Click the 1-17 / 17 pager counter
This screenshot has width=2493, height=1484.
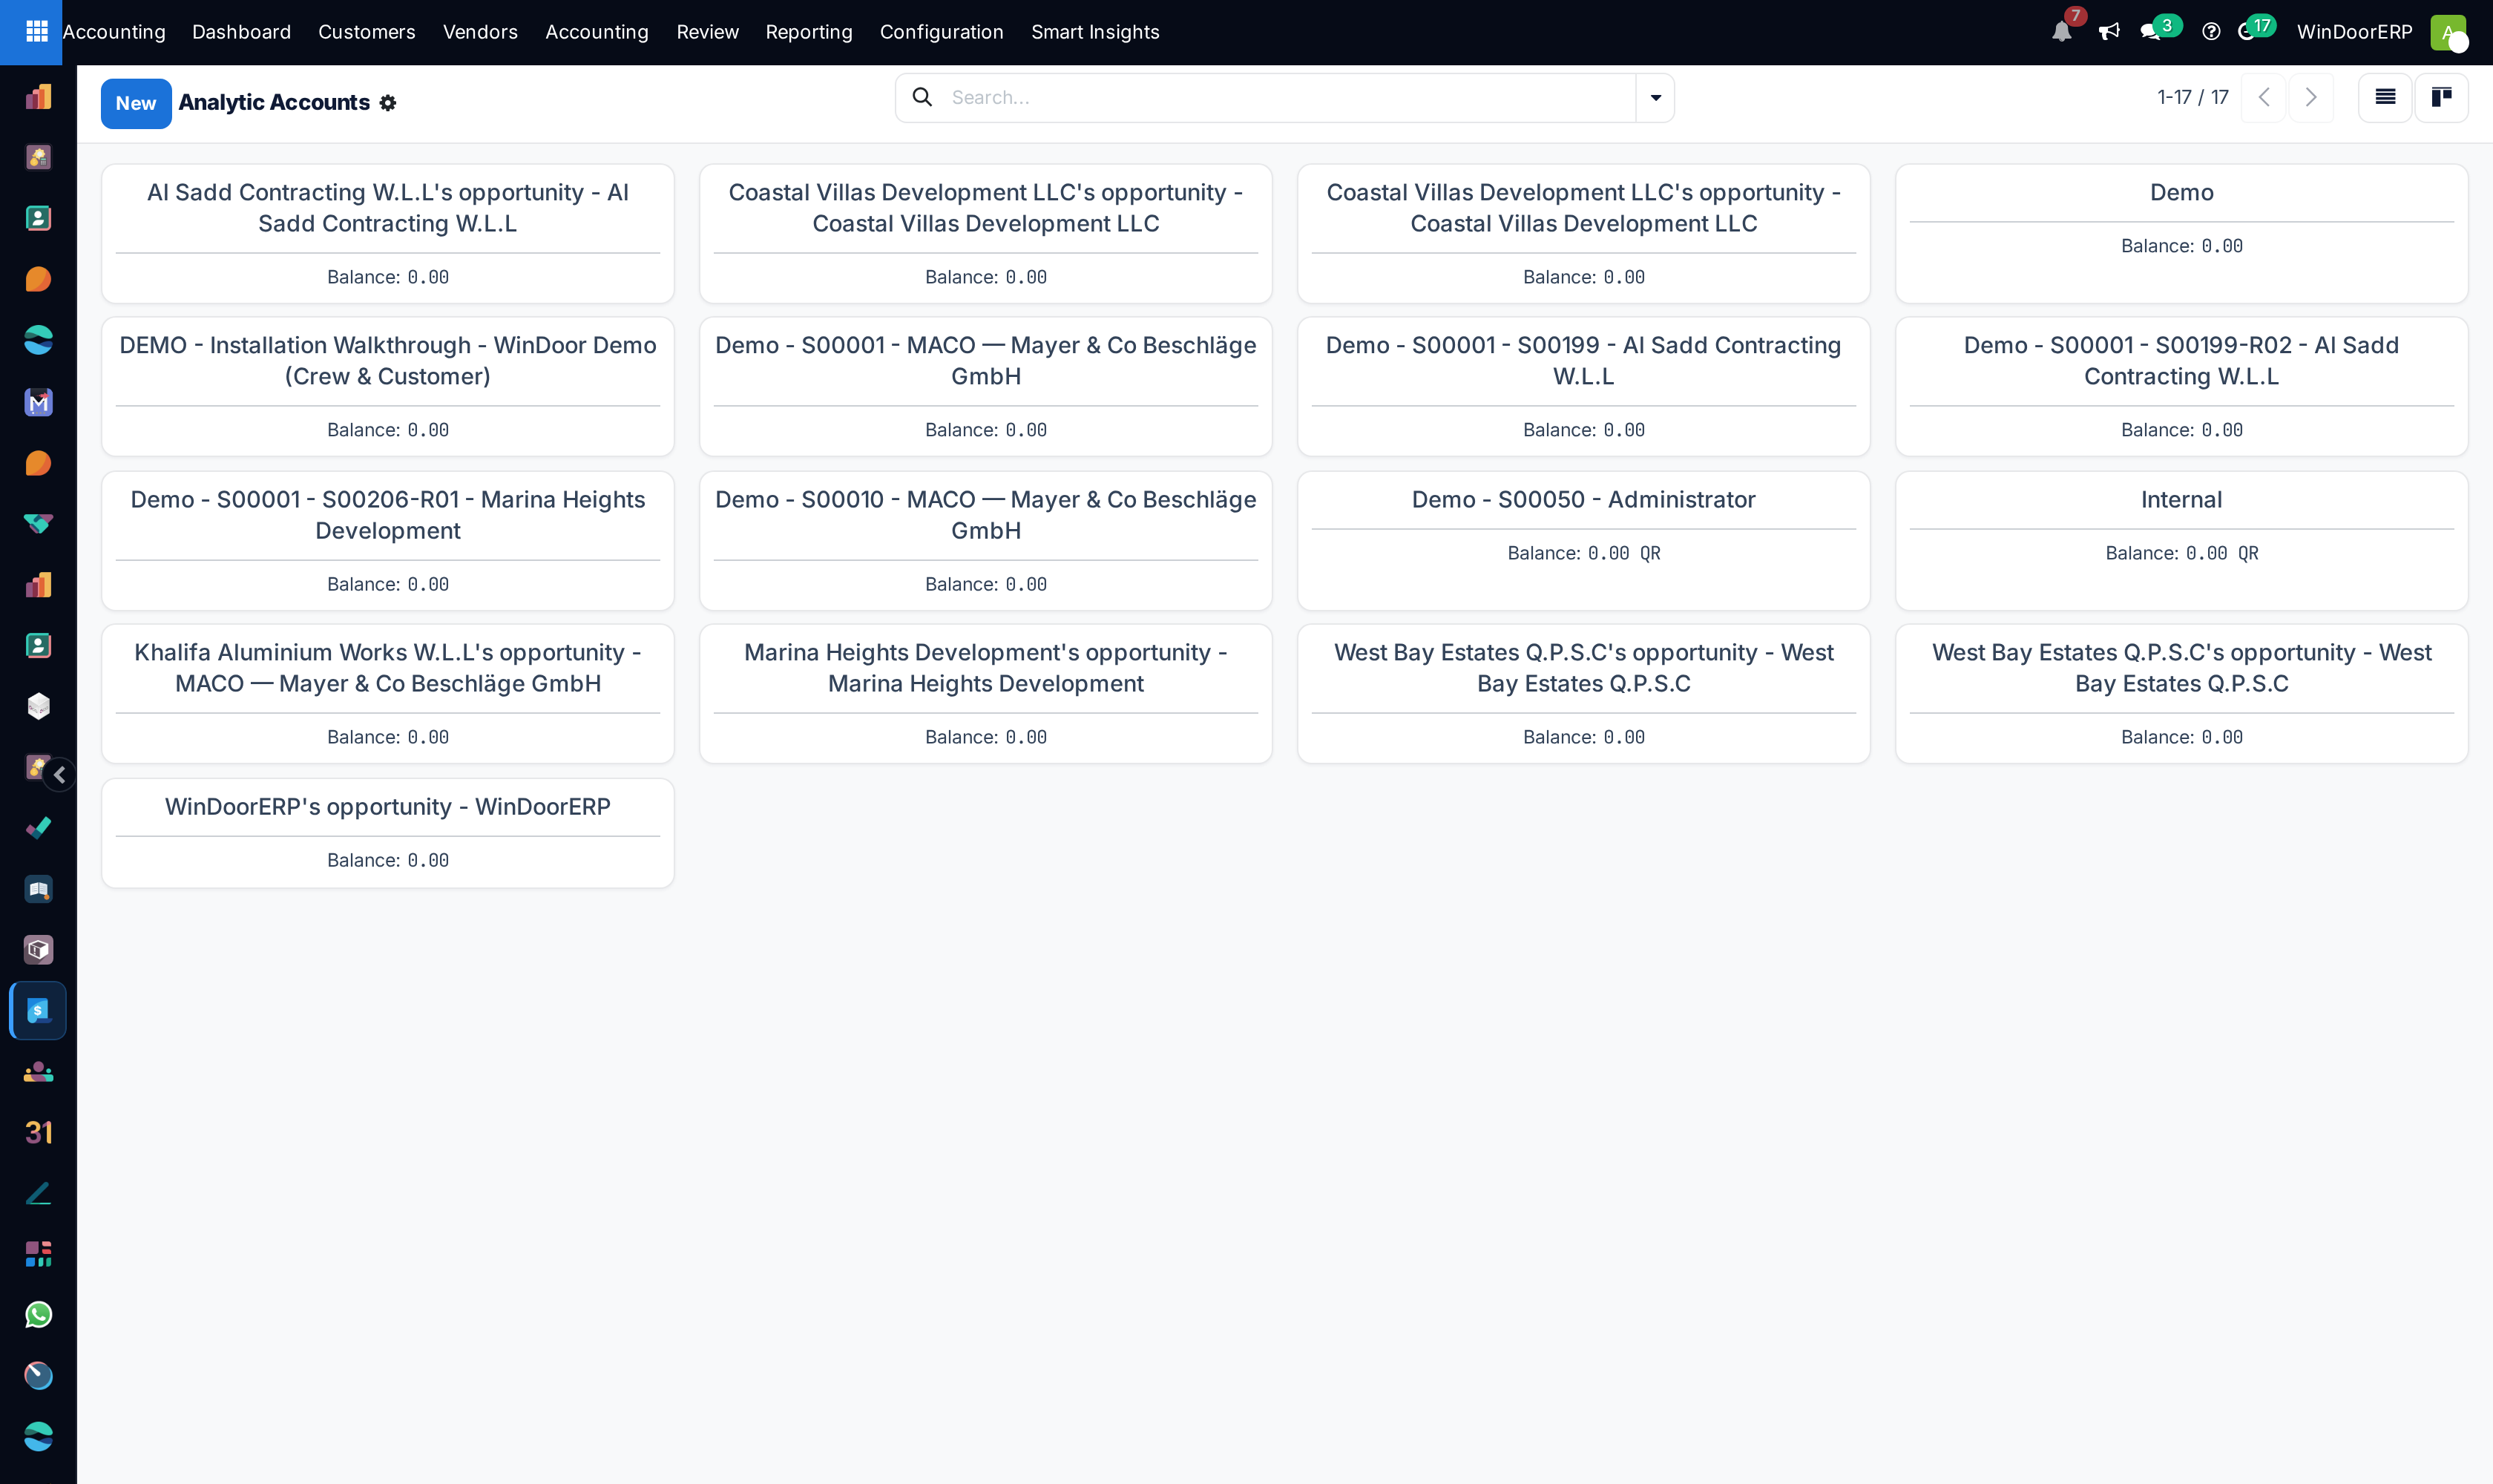tap(2193, 97)
